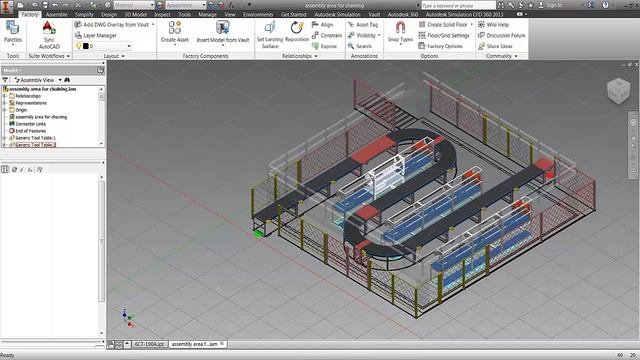
Task: Switch to the Simplify ribbon tab
Action: point(84,14)
